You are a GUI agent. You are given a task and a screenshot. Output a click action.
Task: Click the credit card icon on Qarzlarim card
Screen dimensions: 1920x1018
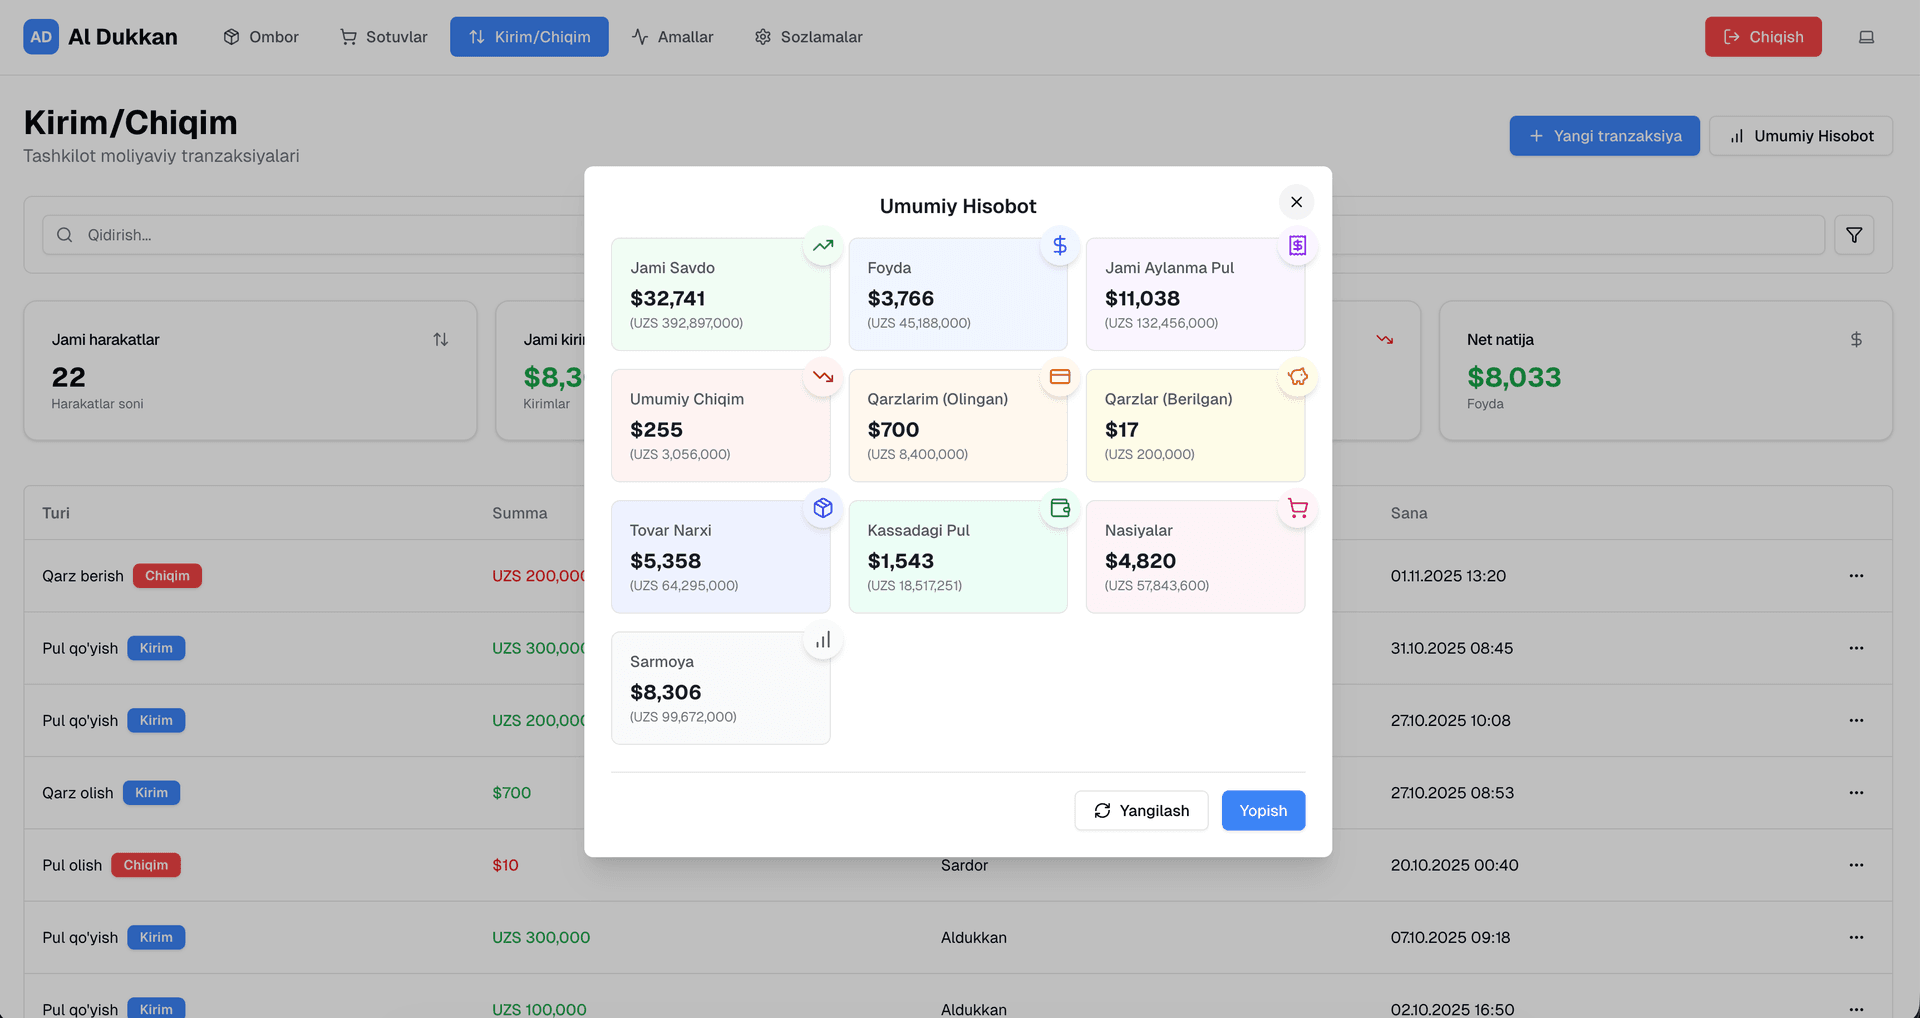click(1059, 377)
